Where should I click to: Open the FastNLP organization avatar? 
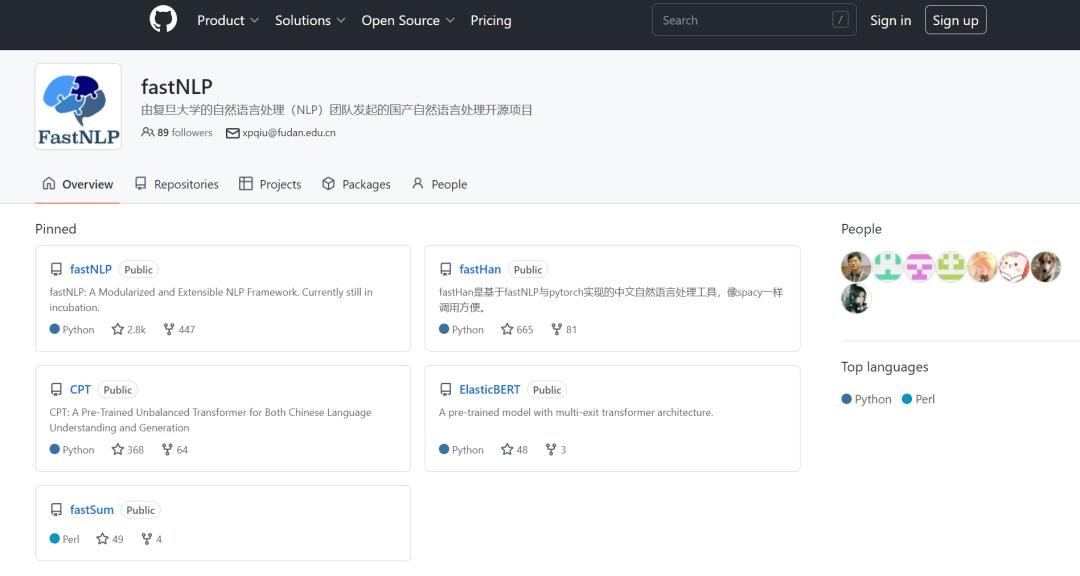point(78,107)
